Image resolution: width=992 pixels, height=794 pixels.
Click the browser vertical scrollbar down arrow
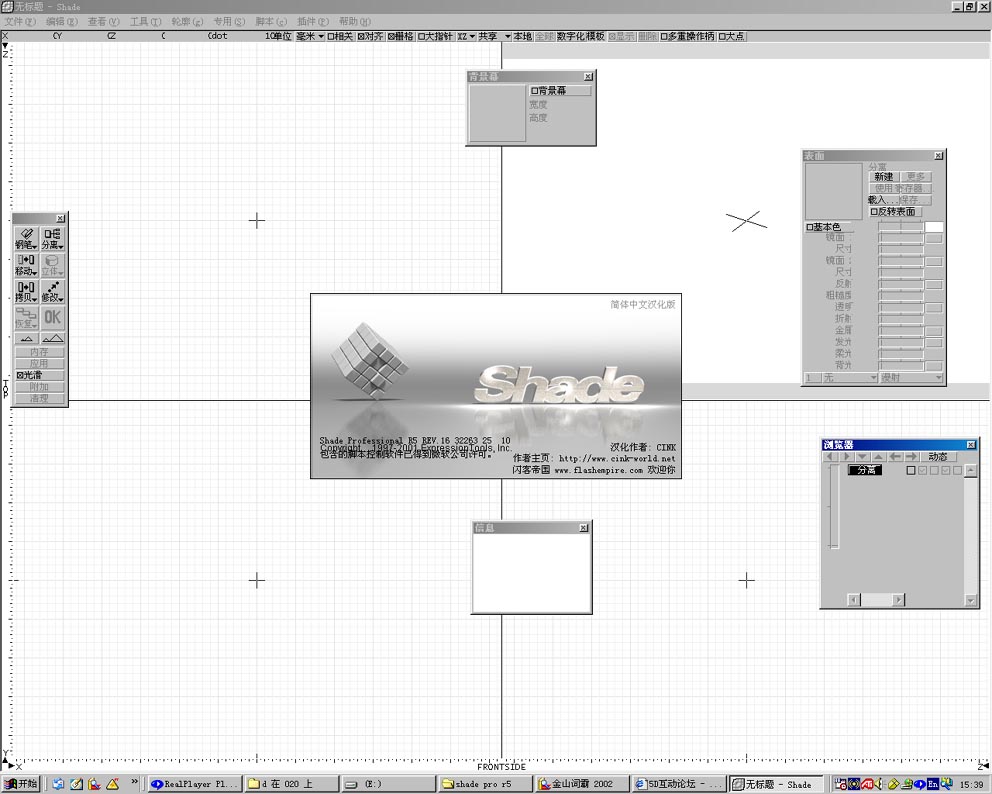tap(971, 600)
